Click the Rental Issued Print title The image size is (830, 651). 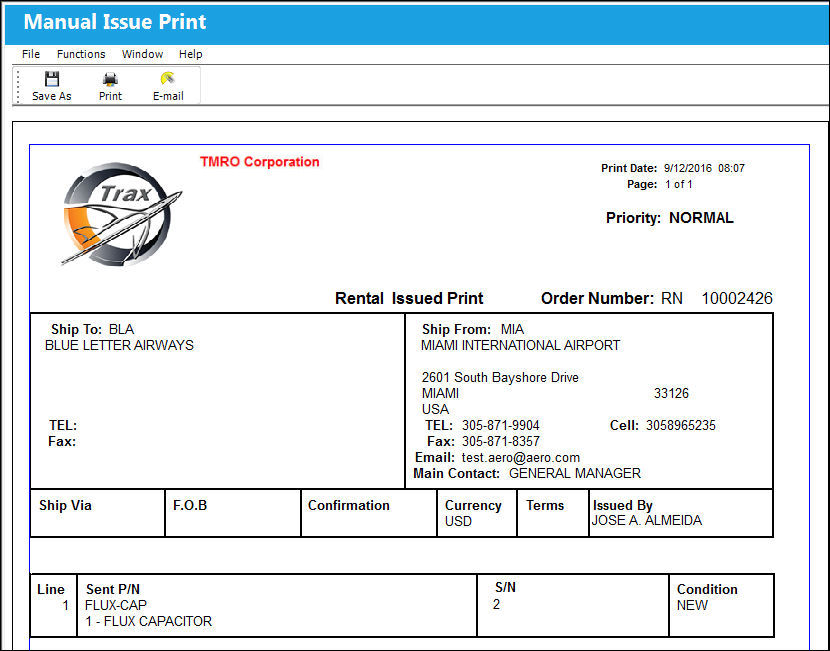(x=409, y=299)
